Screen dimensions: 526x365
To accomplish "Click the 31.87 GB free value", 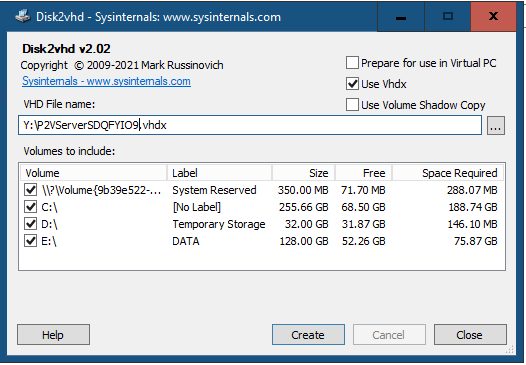I will pyautogui.click(x=364, y=224).
